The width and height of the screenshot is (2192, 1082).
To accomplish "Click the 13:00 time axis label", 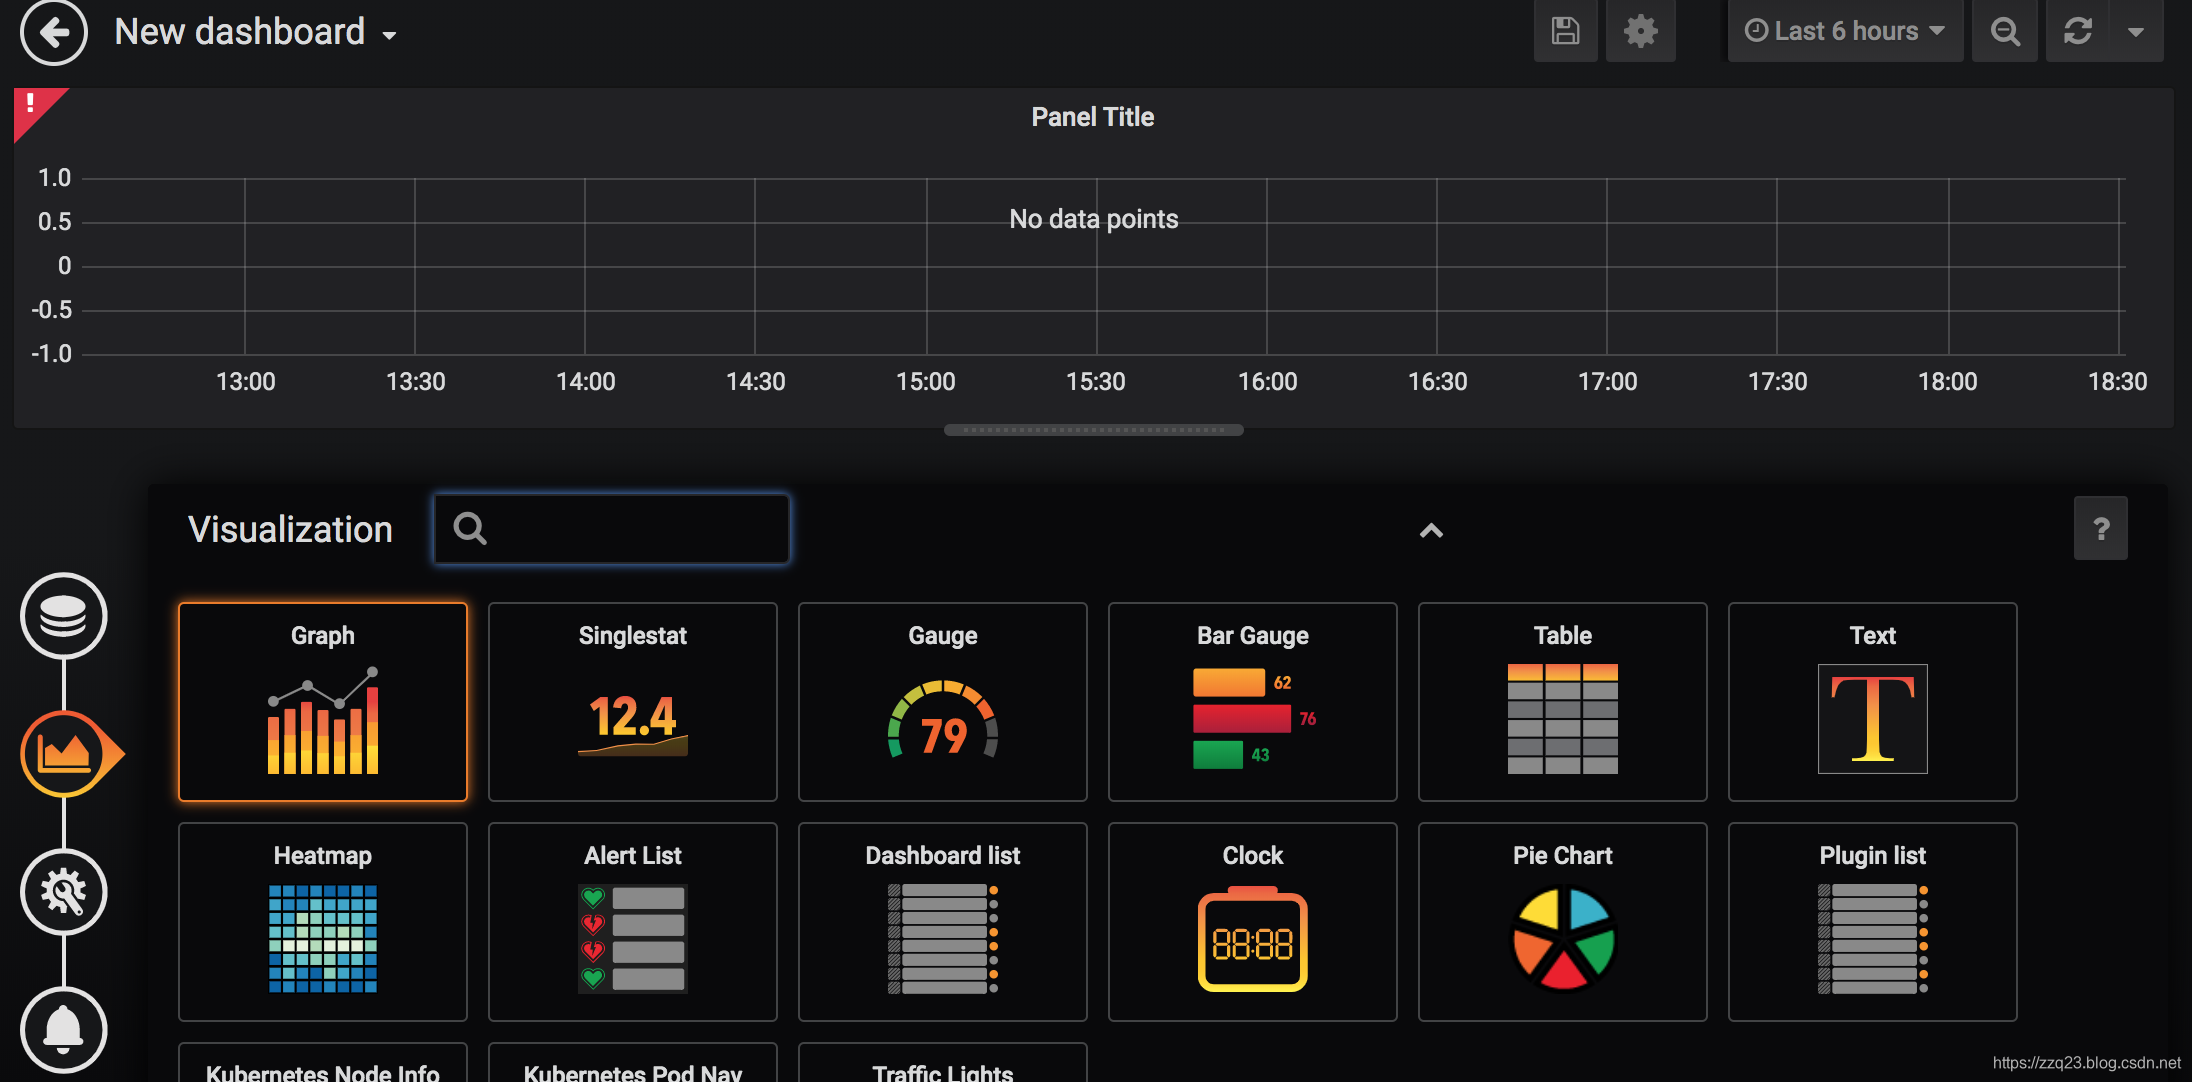I will 246,381.
